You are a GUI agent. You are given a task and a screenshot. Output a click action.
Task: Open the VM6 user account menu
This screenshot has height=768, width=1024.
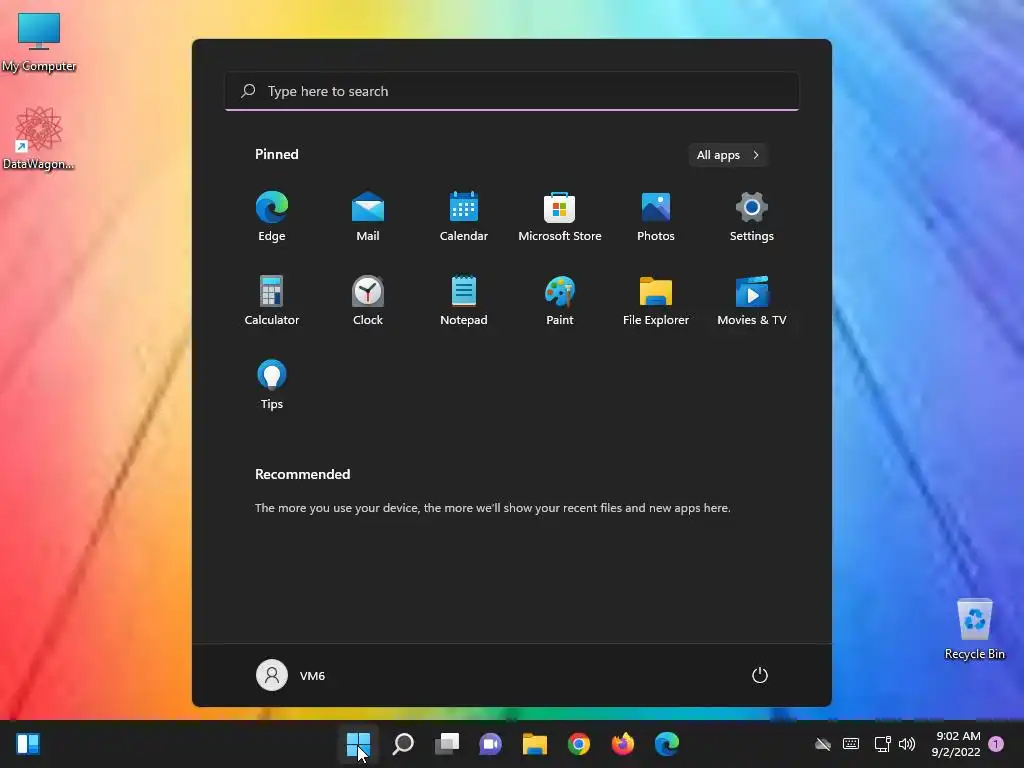coord(291,675)
